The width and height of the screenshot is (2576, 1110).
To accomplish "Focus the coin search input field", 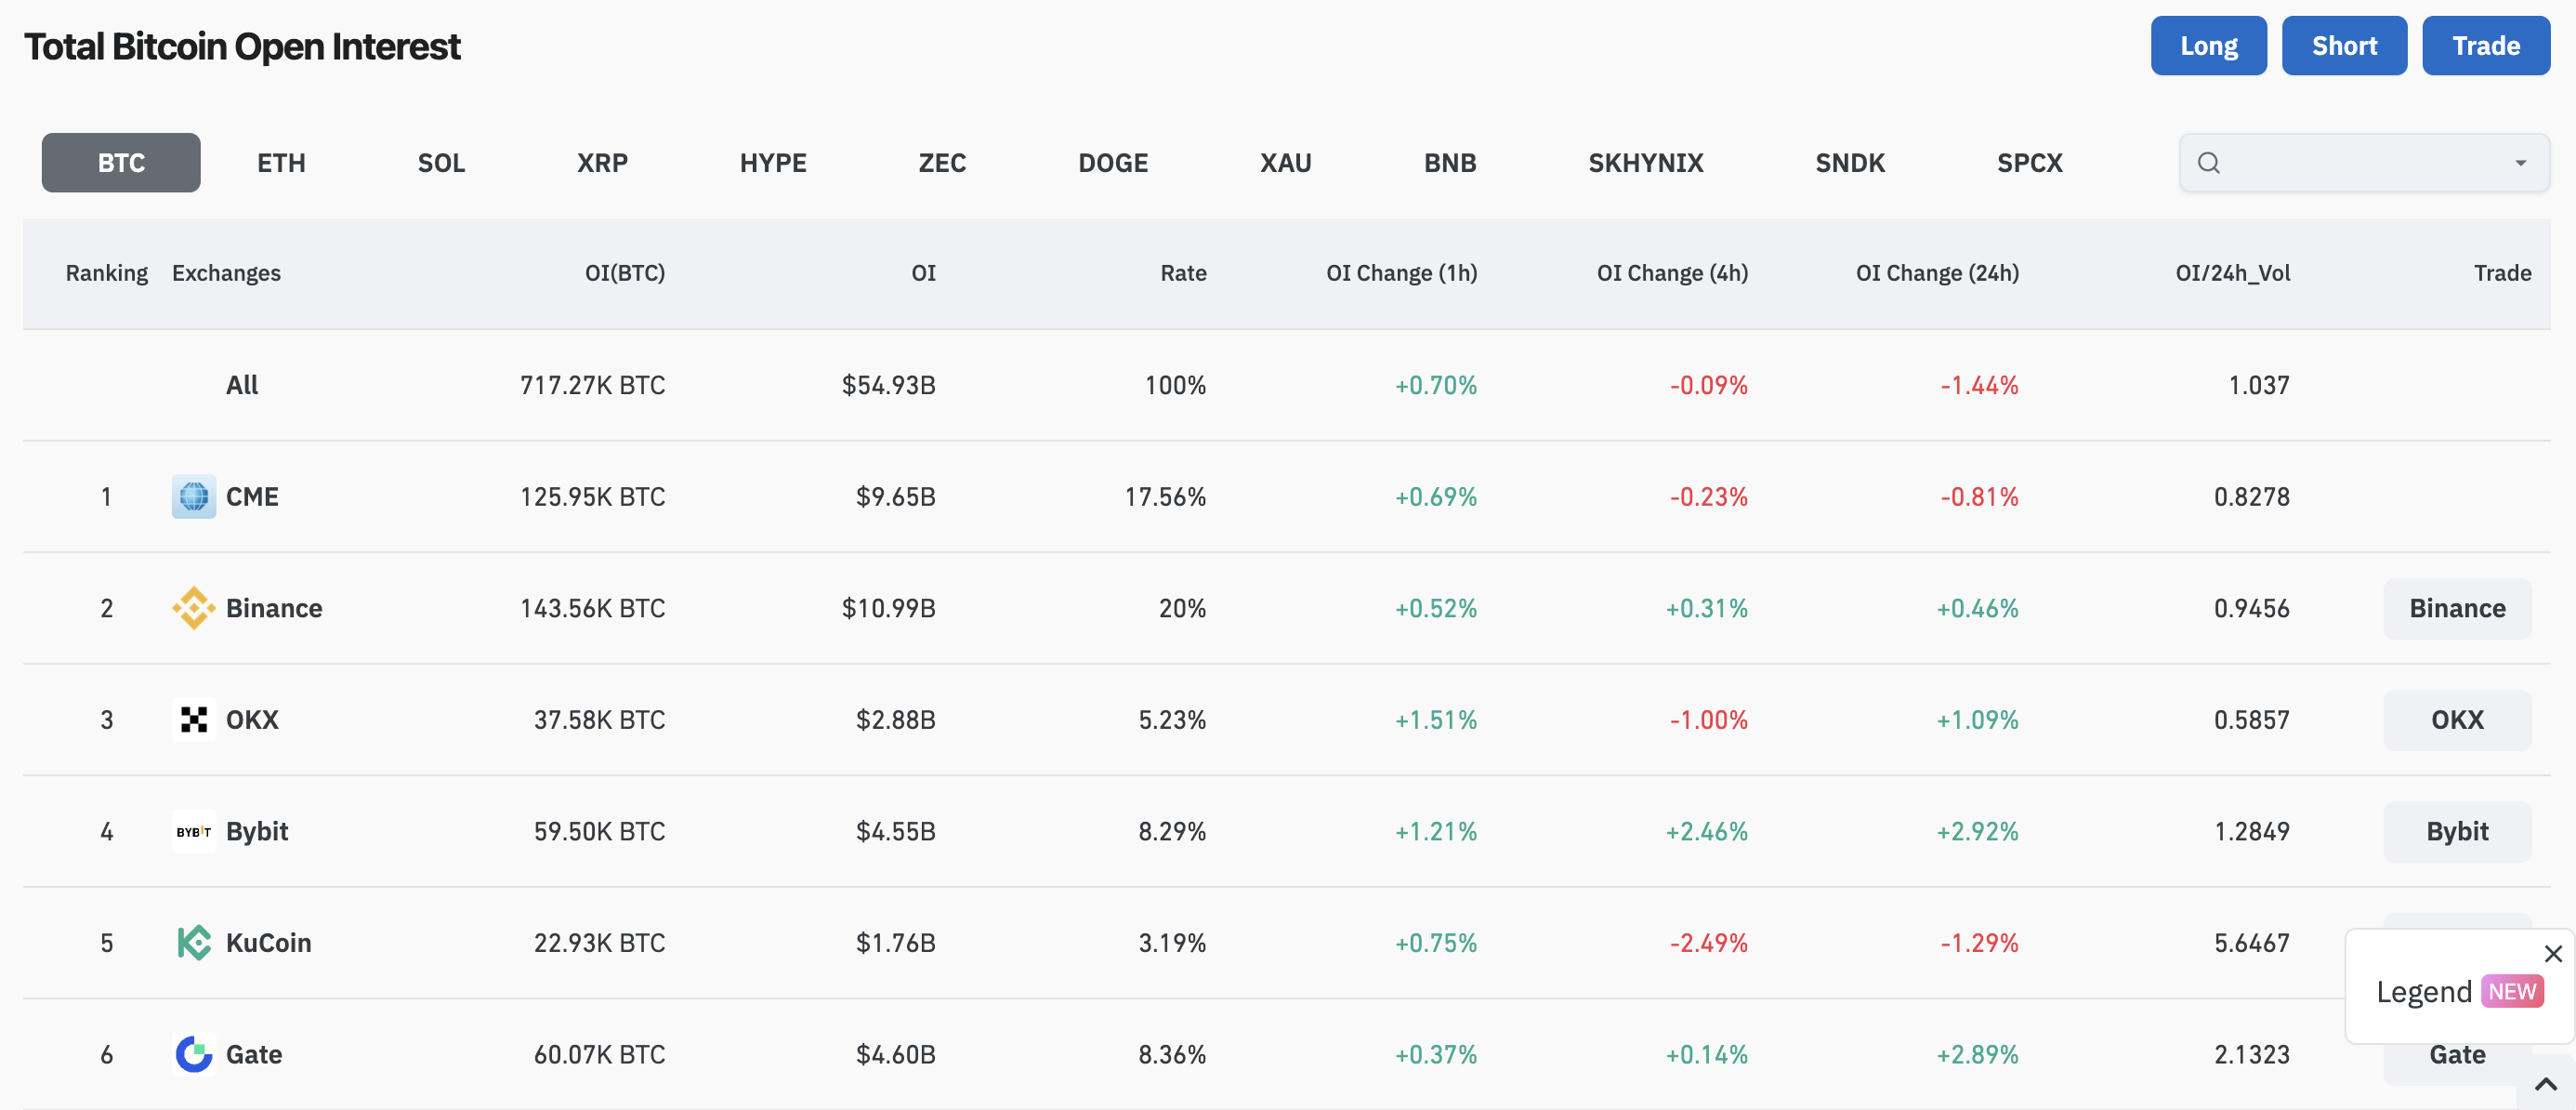I will click(2364, 163).
